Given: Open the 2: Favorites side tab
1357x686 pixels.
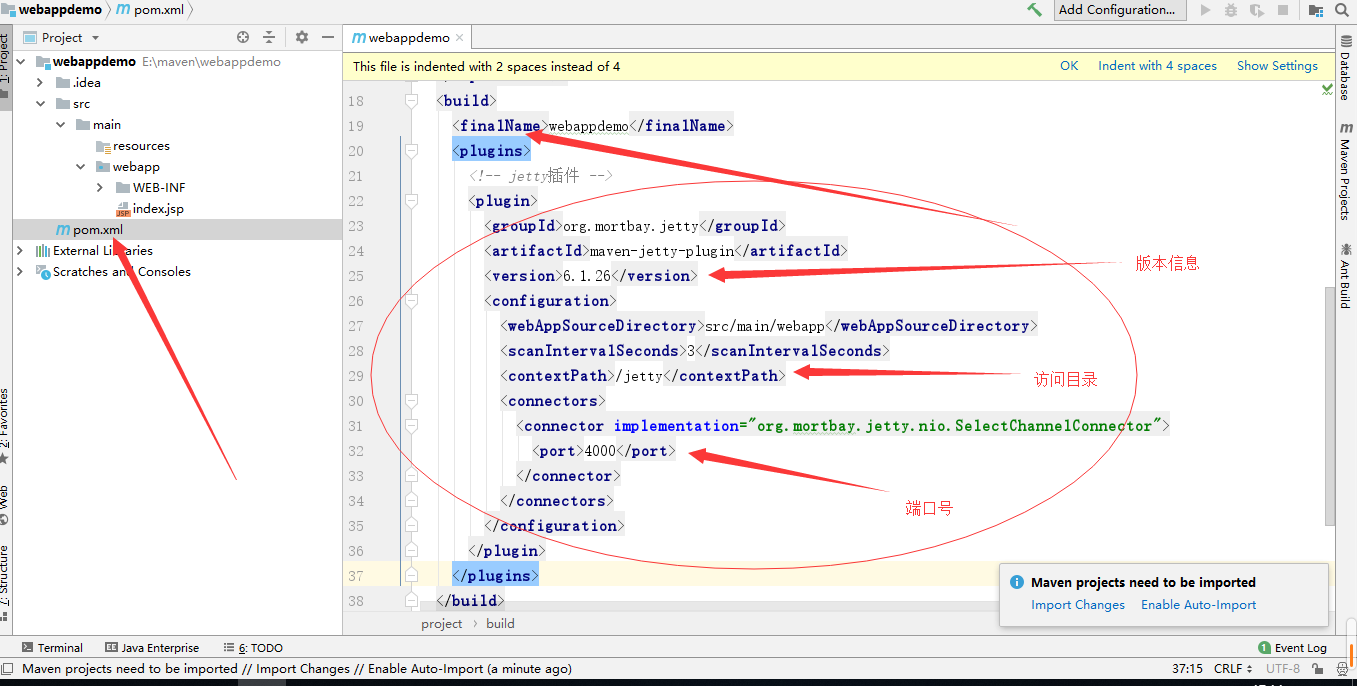Looking at the screenshot, I should point(5,425).
